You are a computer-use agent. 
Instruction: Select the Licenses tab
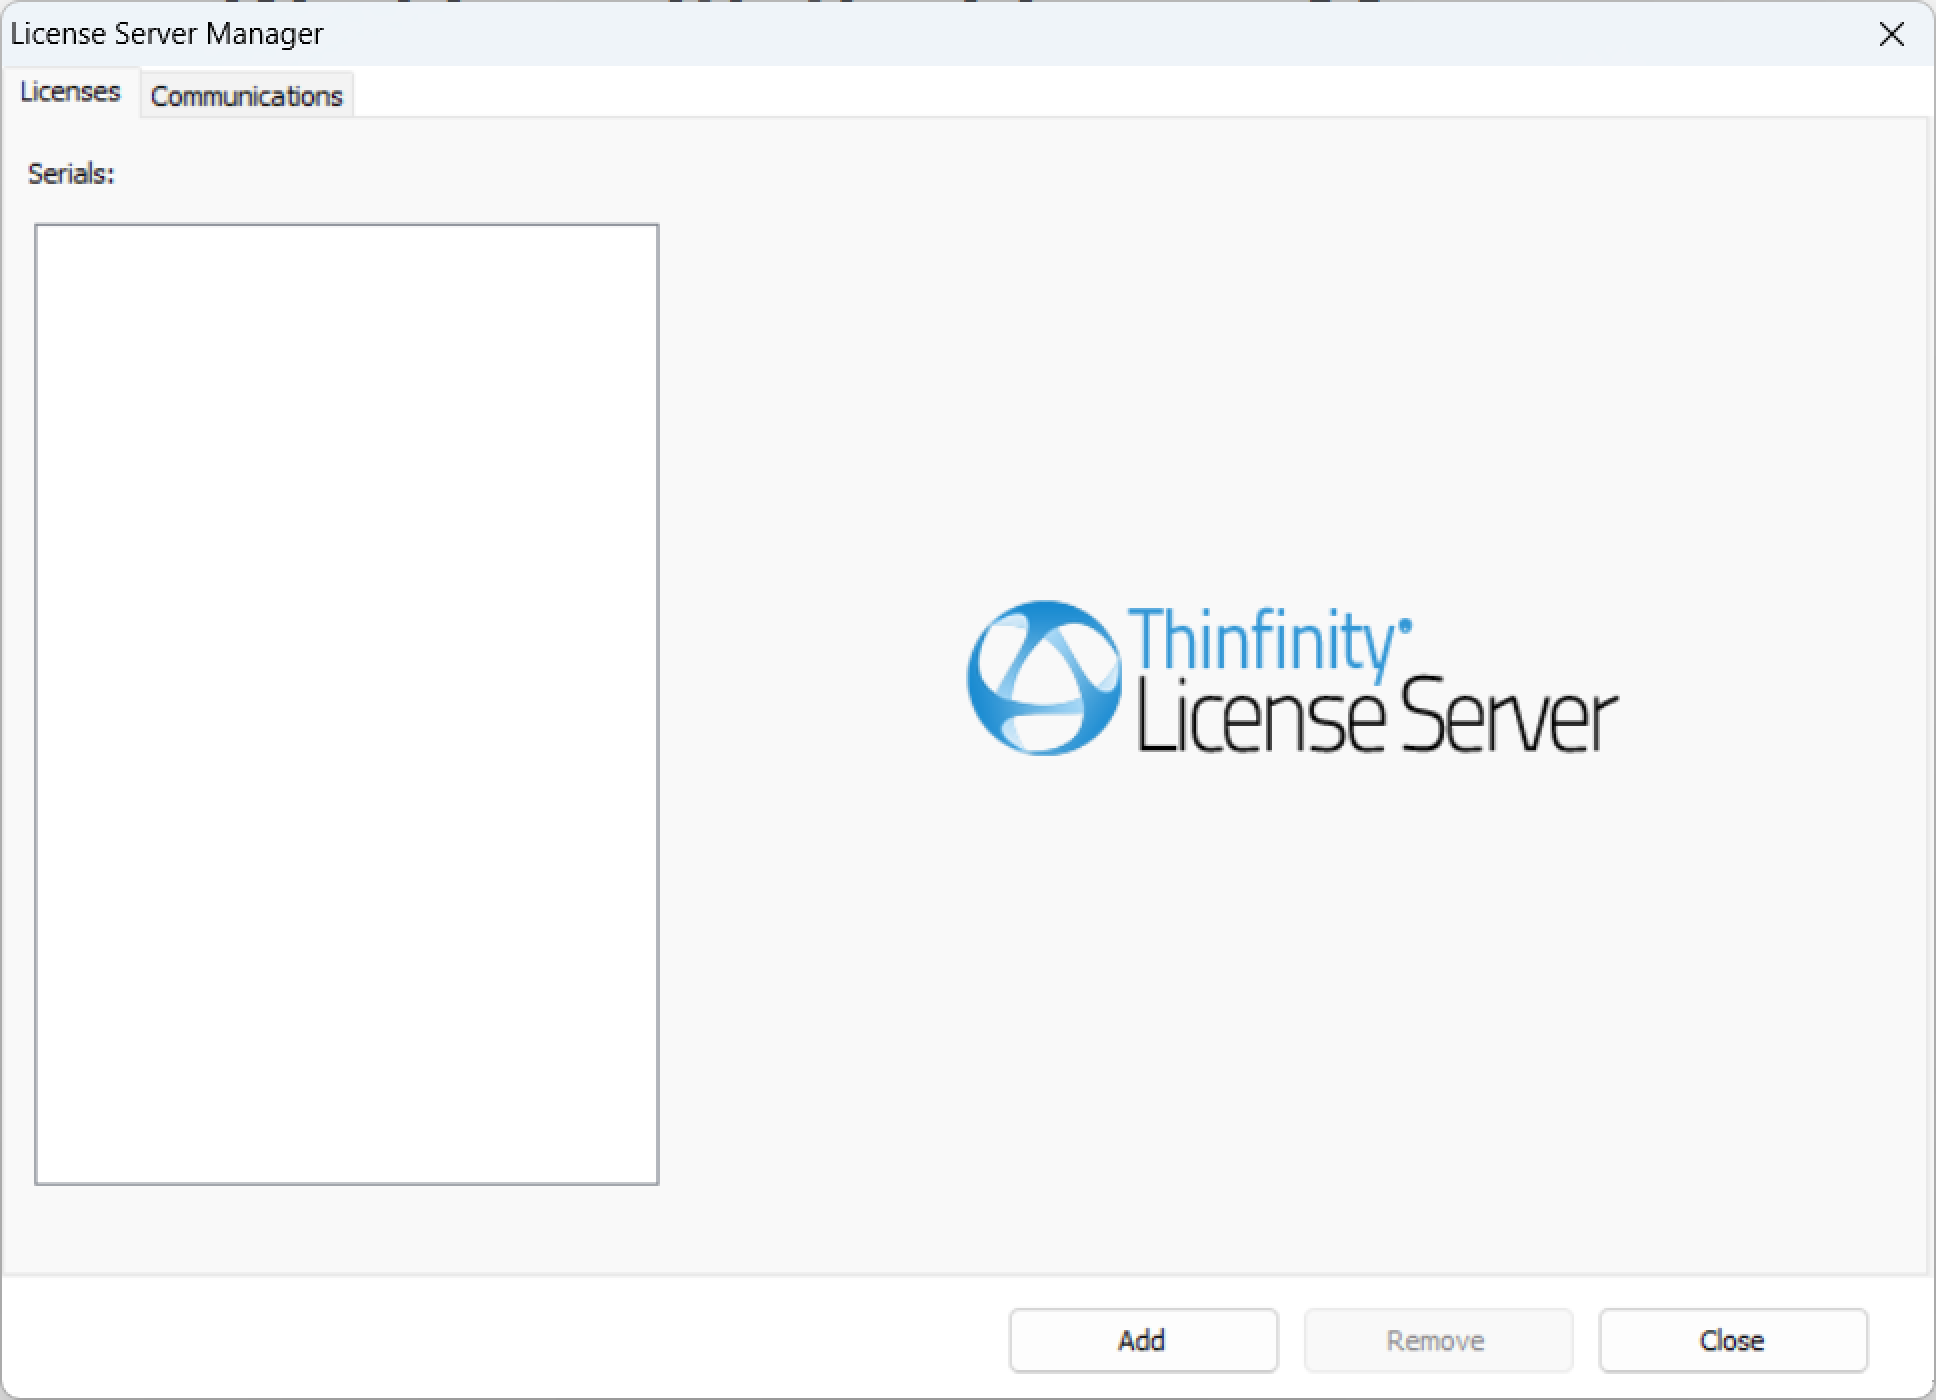pos(70,92)
